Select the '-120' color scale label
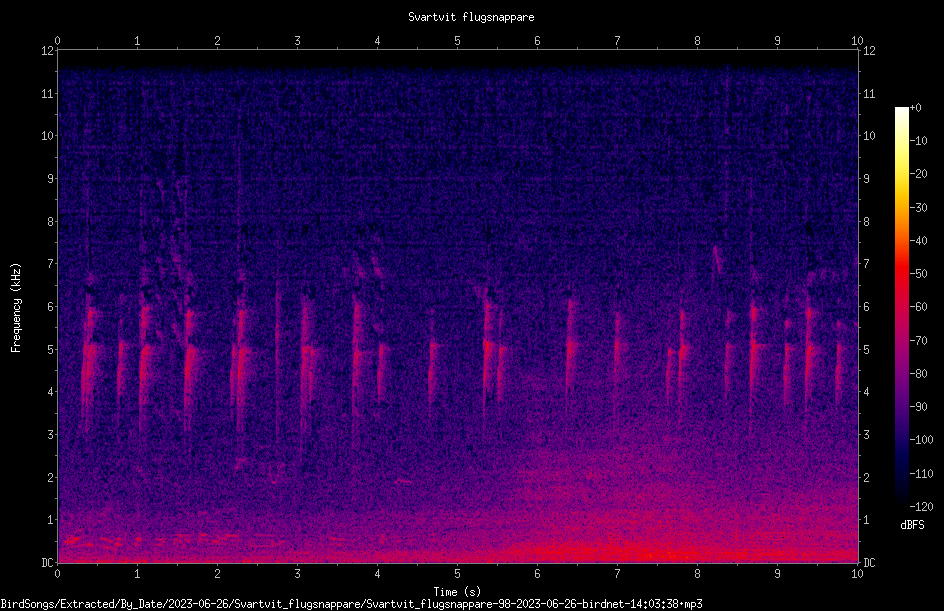Viewport: 944px width, 611px height. pyautogui.click(x=921, y=507)
